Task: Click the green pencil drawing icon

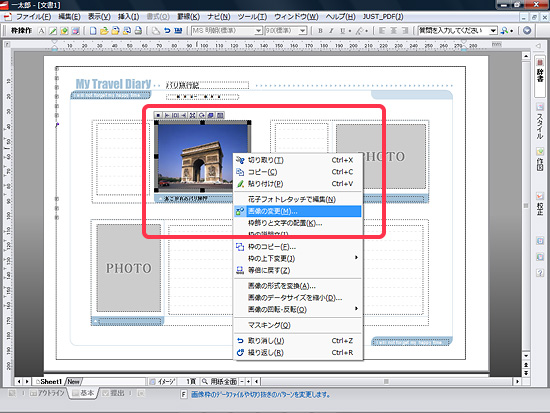Action: coord(53,31)
